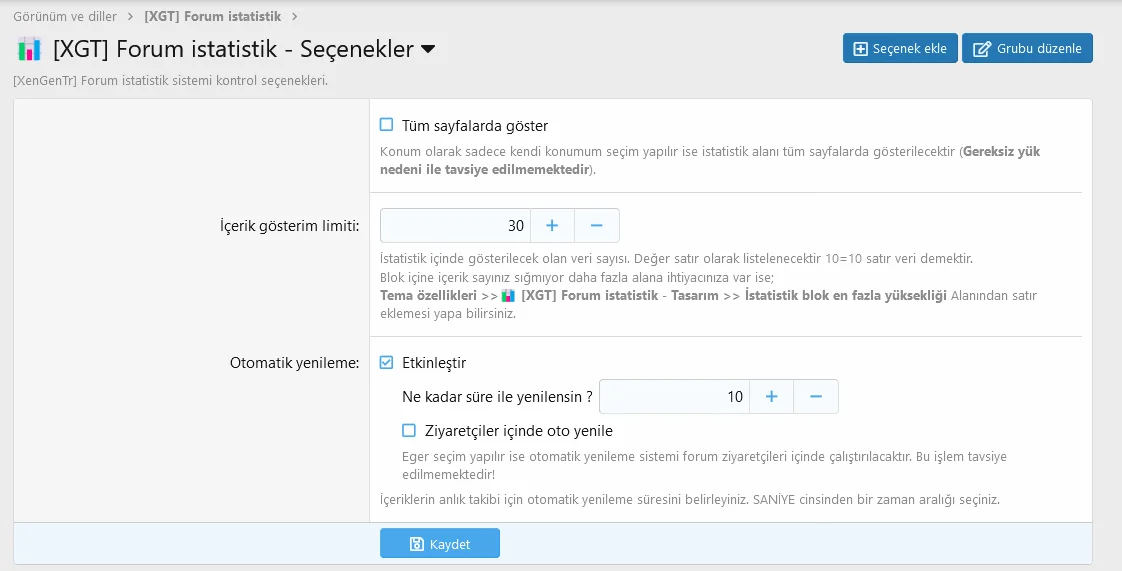The image size is (1122, 571).
Task: Focus the Ne kadar süre ile yenilensin field
Action: click(x=674, y=397)
